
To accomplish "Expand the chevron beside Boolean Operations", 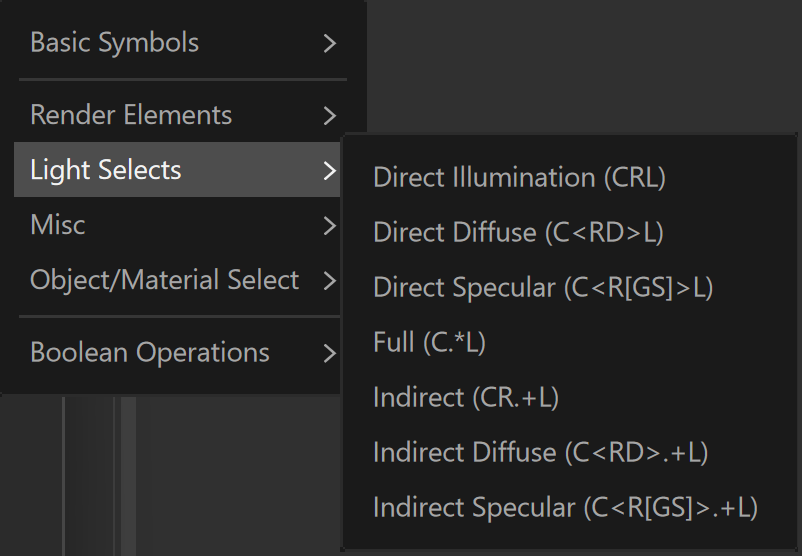I will point(330,353).
